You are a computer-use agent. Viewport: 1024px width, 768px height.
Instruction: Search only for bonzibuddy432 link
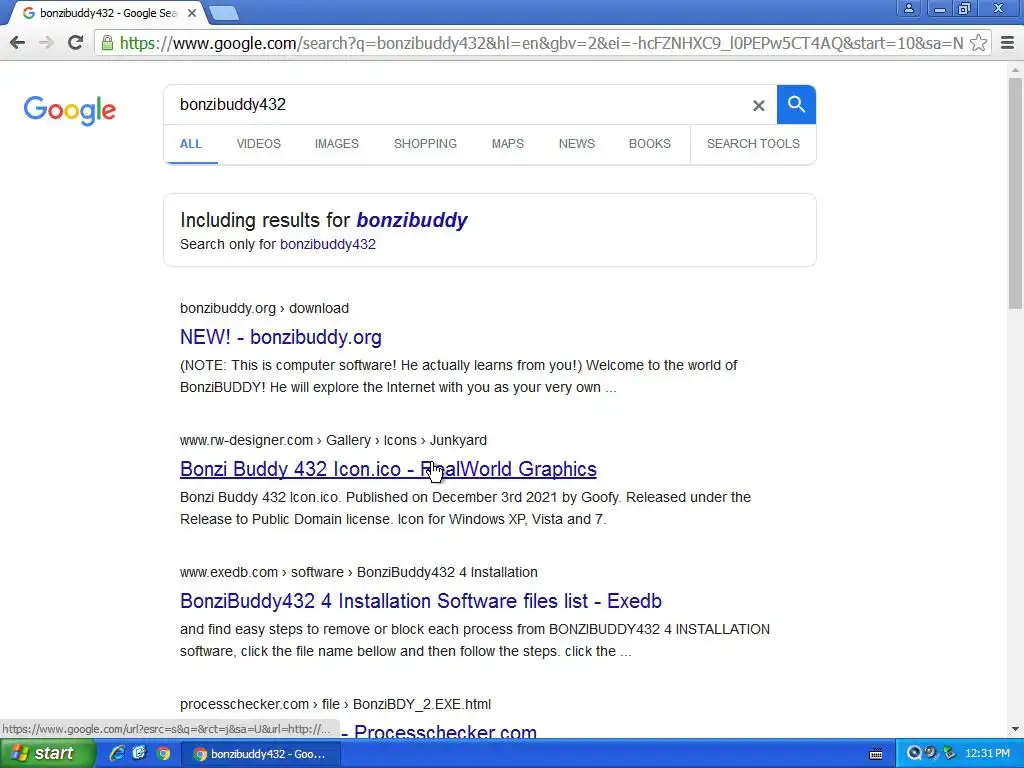click(x=328, y=244)
